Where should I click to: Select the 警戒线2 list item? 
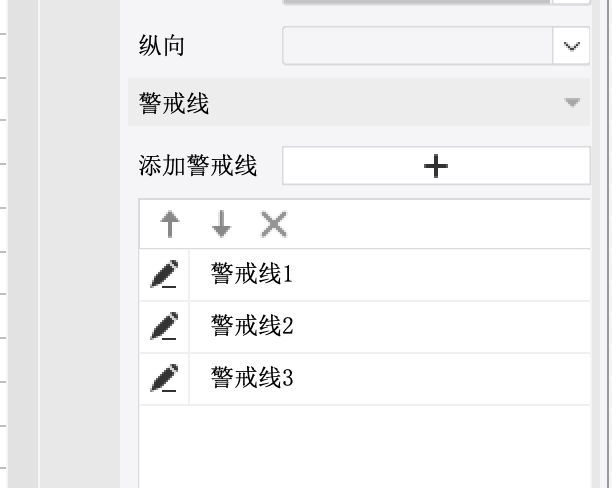point(251,326)
